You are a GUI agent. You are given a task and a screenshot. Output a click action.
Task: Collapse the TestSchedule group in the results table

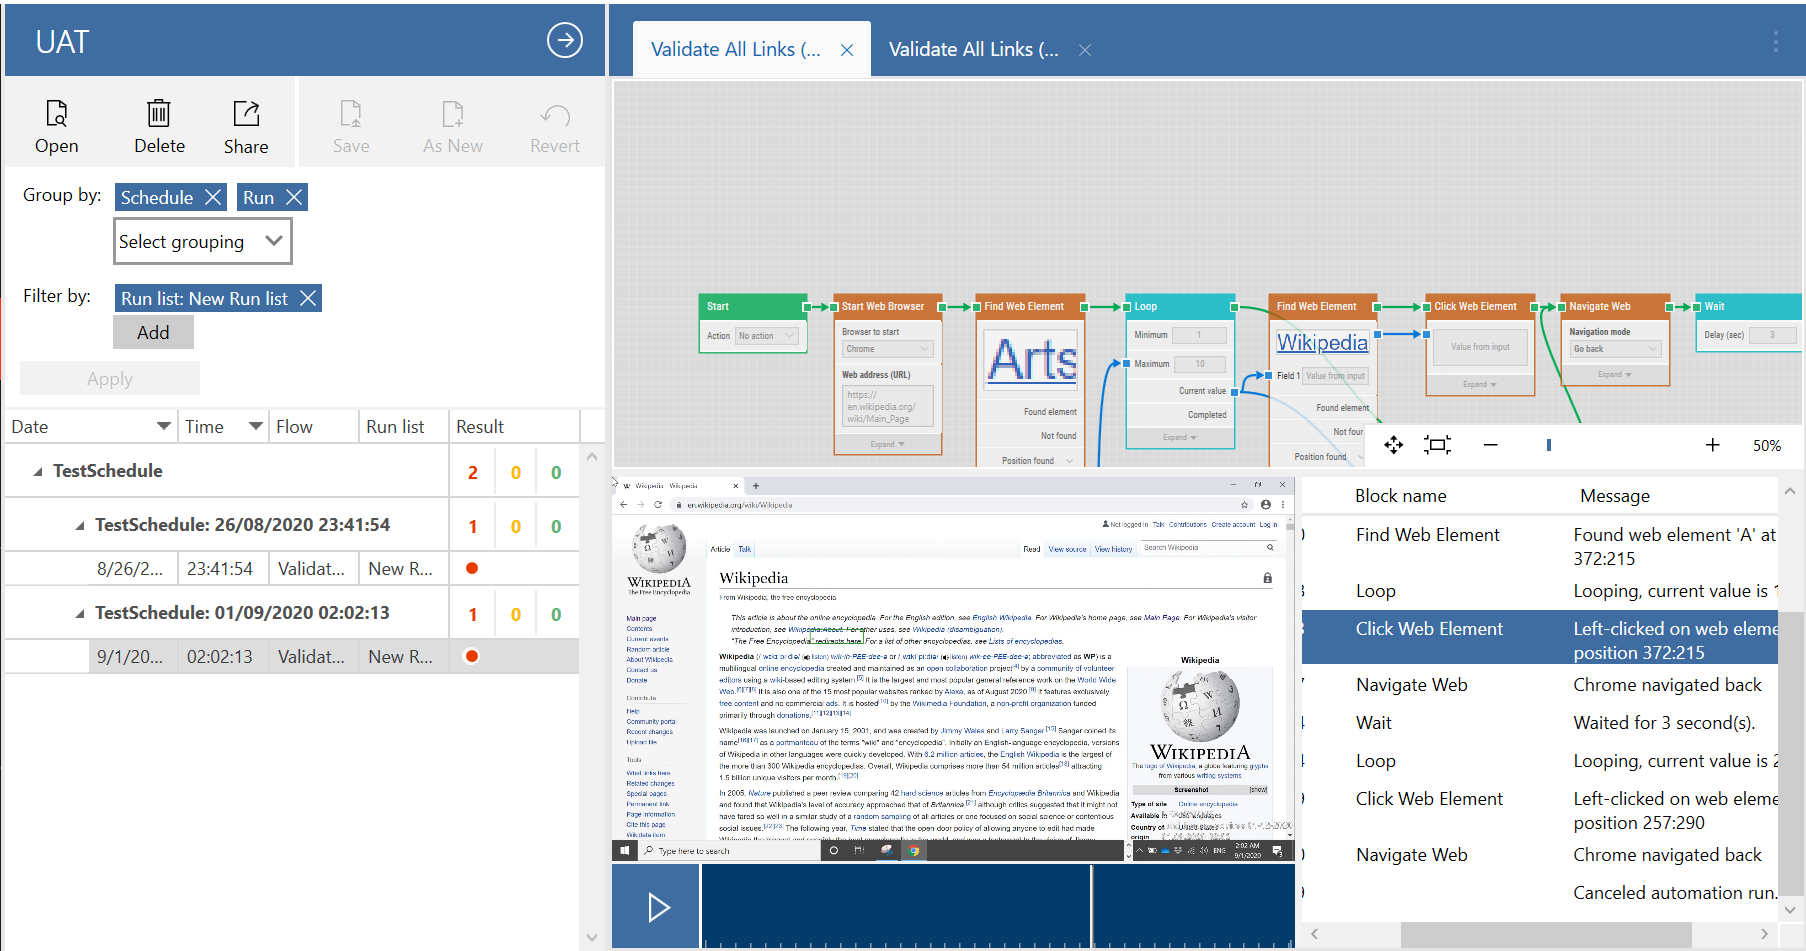(38, 471)
